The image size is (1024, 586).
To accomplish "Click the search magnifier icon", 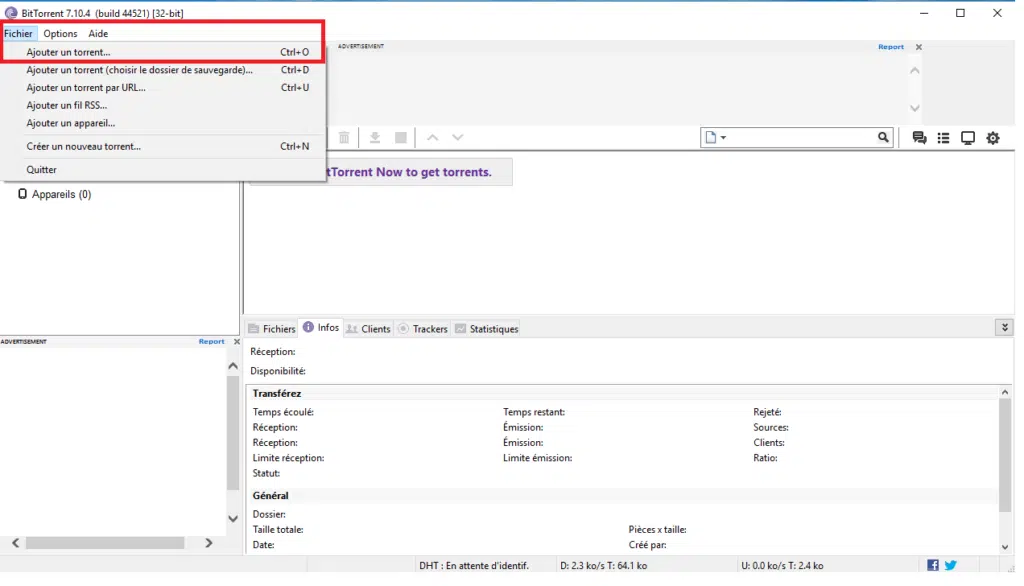I will click(883, 137).
